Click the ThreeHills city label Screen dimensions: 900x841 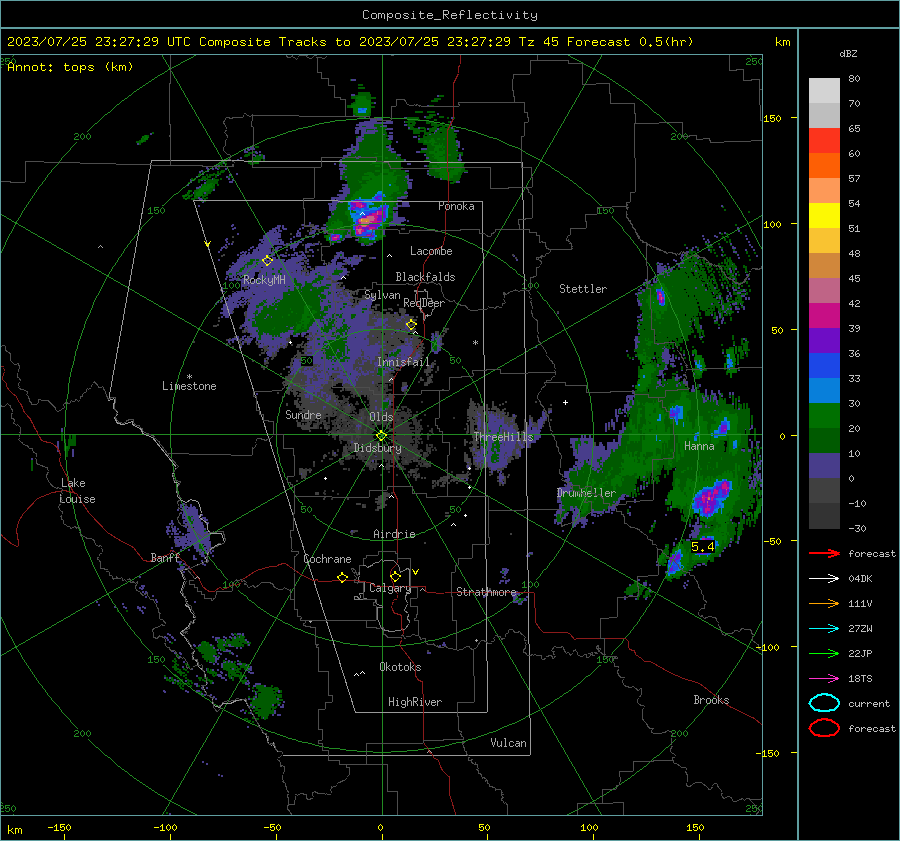coord(503,437)
